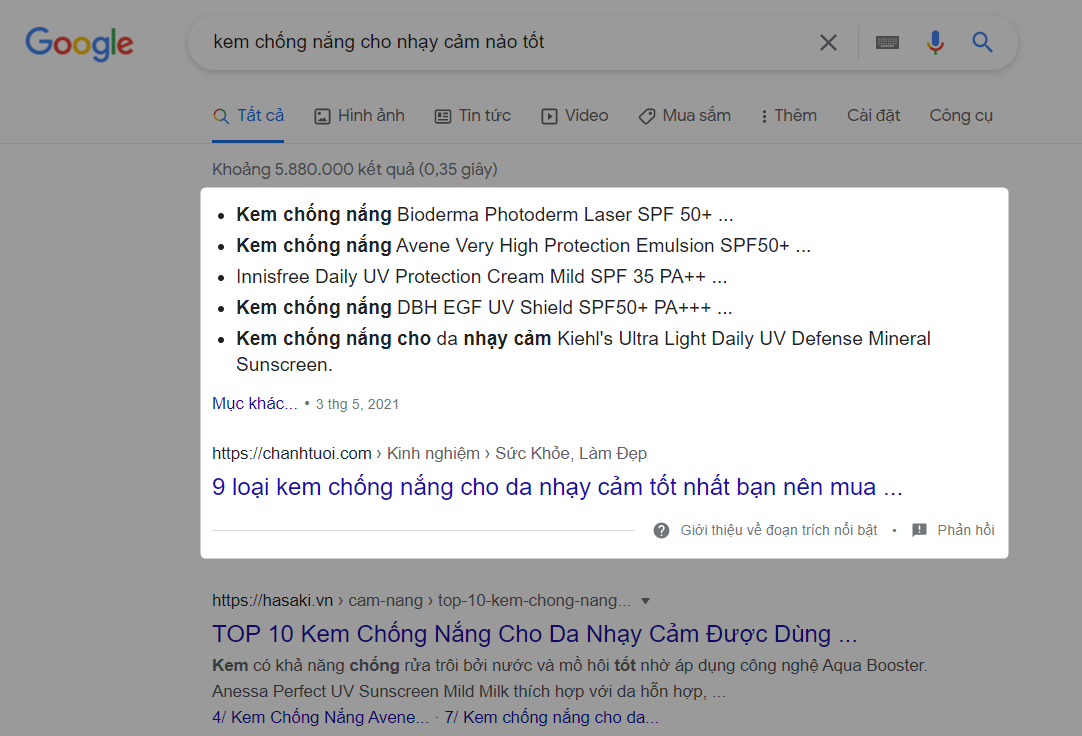Open '7/ Kem chống nắng cho da...' sitelink
This screenshot has height=736, width=1082.
(551, 717)
